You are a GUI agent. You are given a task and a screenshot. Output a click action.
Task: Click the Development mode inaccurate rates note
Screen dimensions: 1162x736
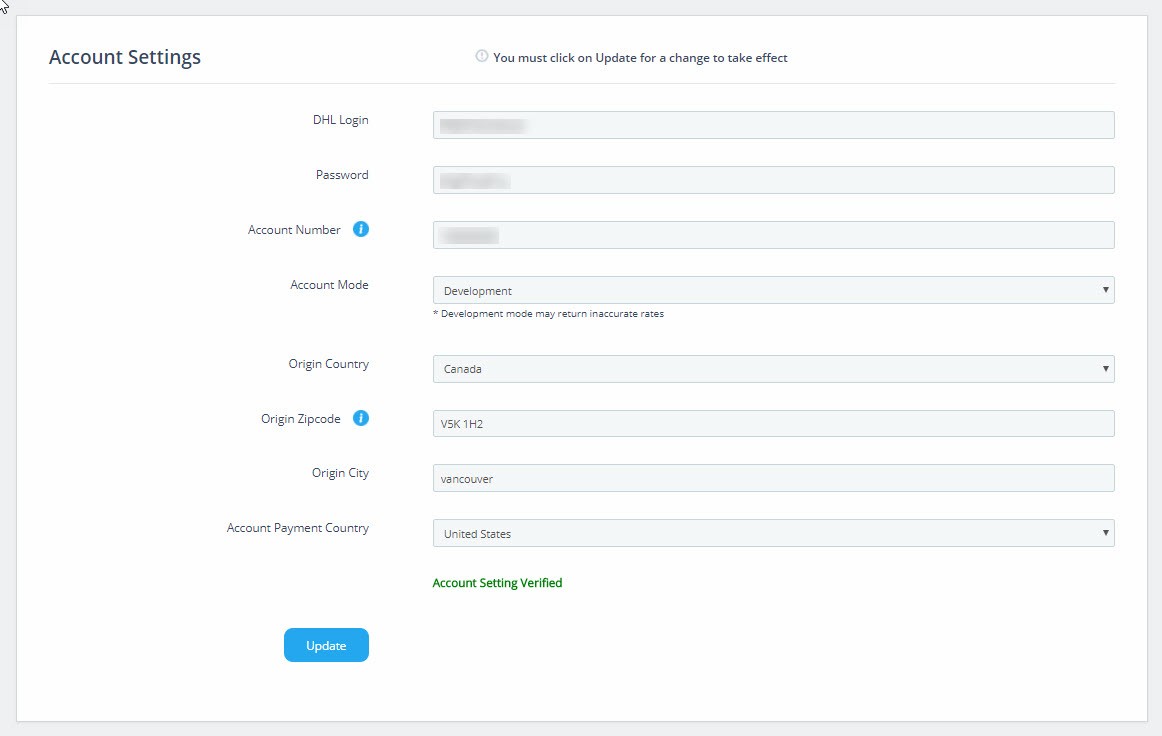pyautogui.click(x=548, y=314)
